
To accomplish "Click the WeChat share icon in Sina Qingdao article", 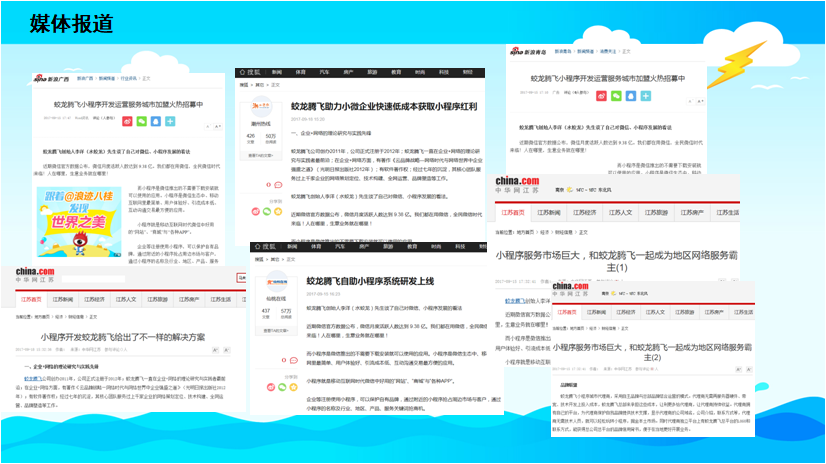I will click(x=617, y=96).
